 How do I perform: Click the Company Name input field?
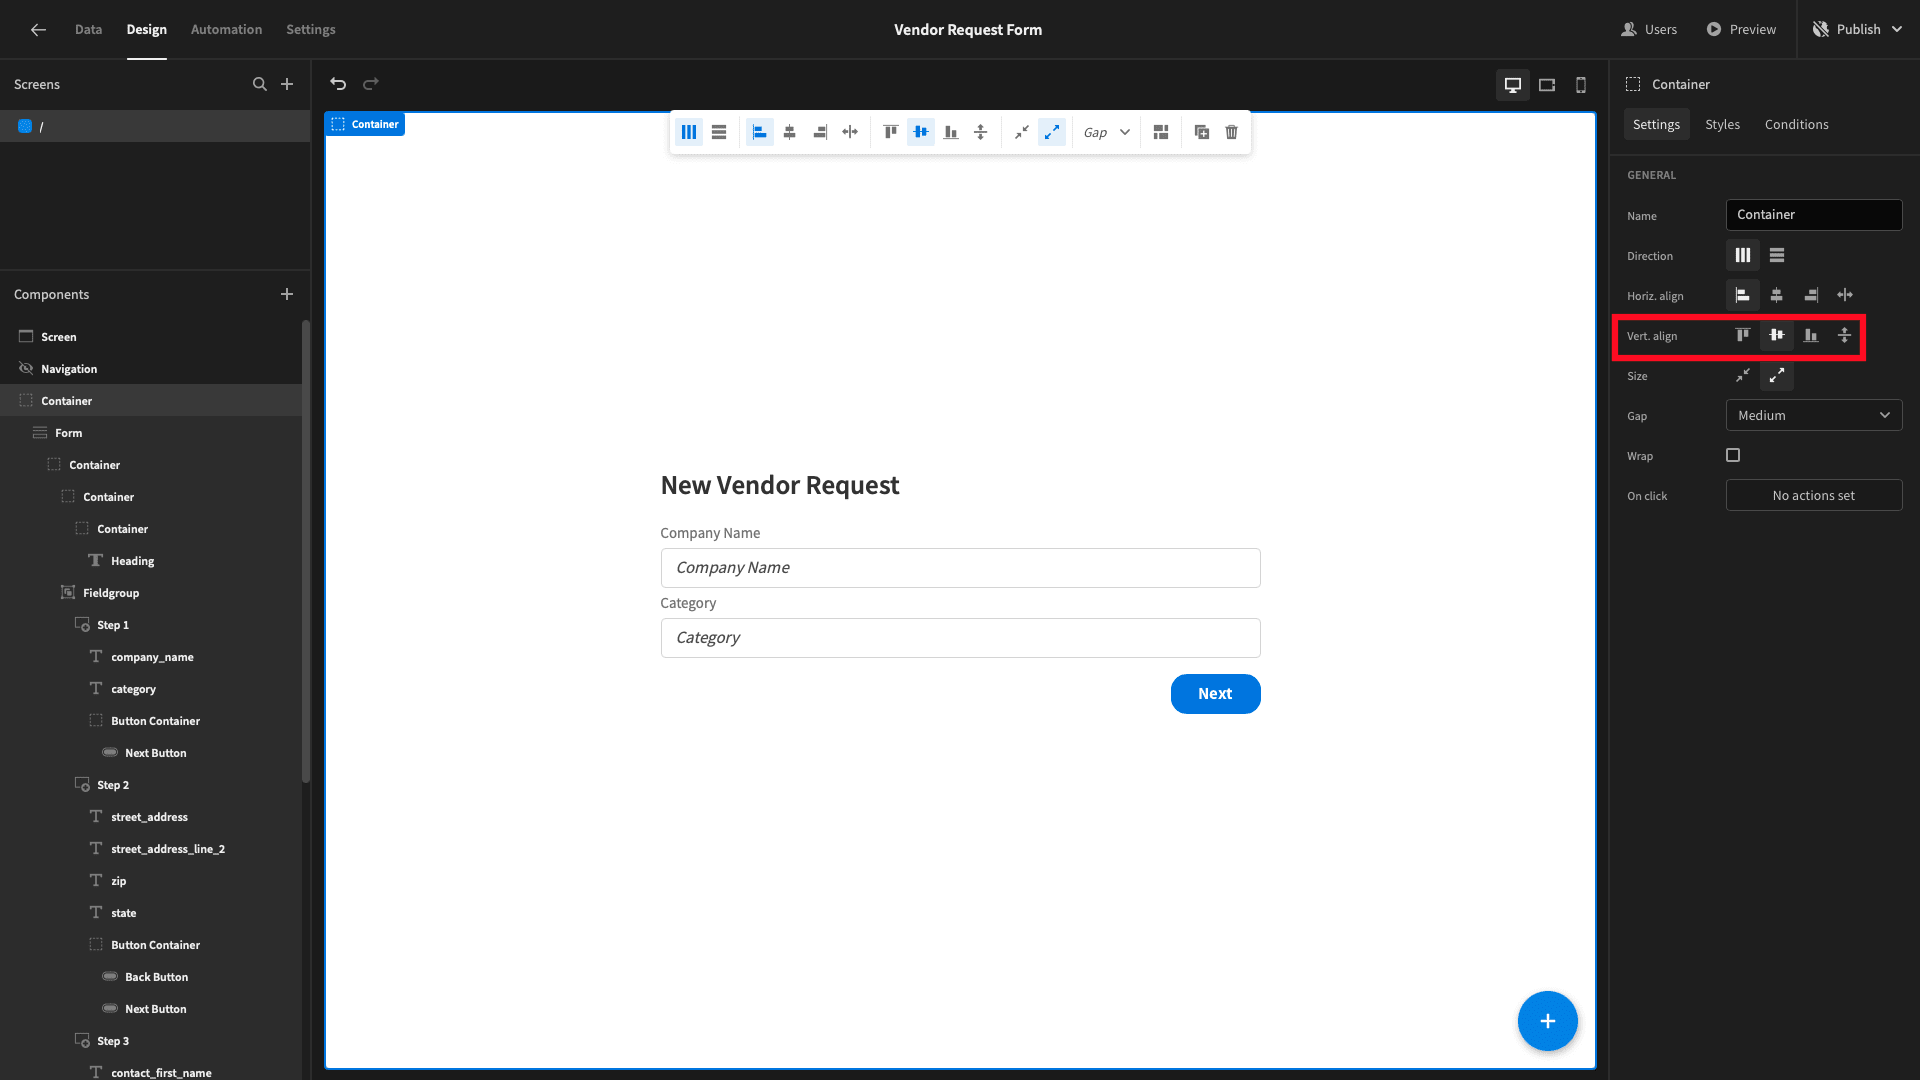click(x=959, y=567)
